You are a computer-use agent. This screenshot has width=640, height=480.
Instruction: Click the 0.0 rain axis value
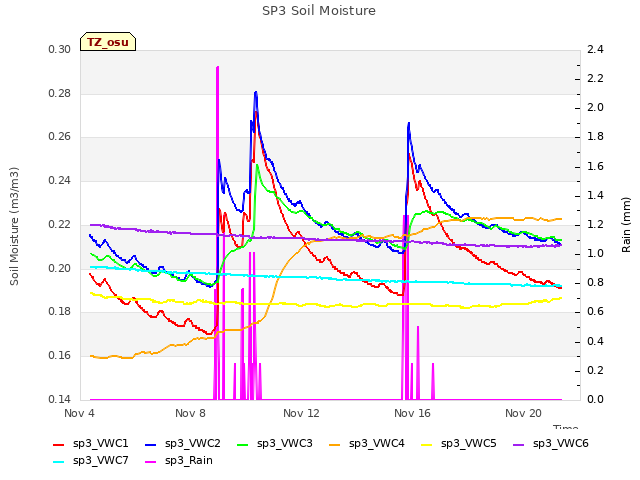(x=596, y=399)
